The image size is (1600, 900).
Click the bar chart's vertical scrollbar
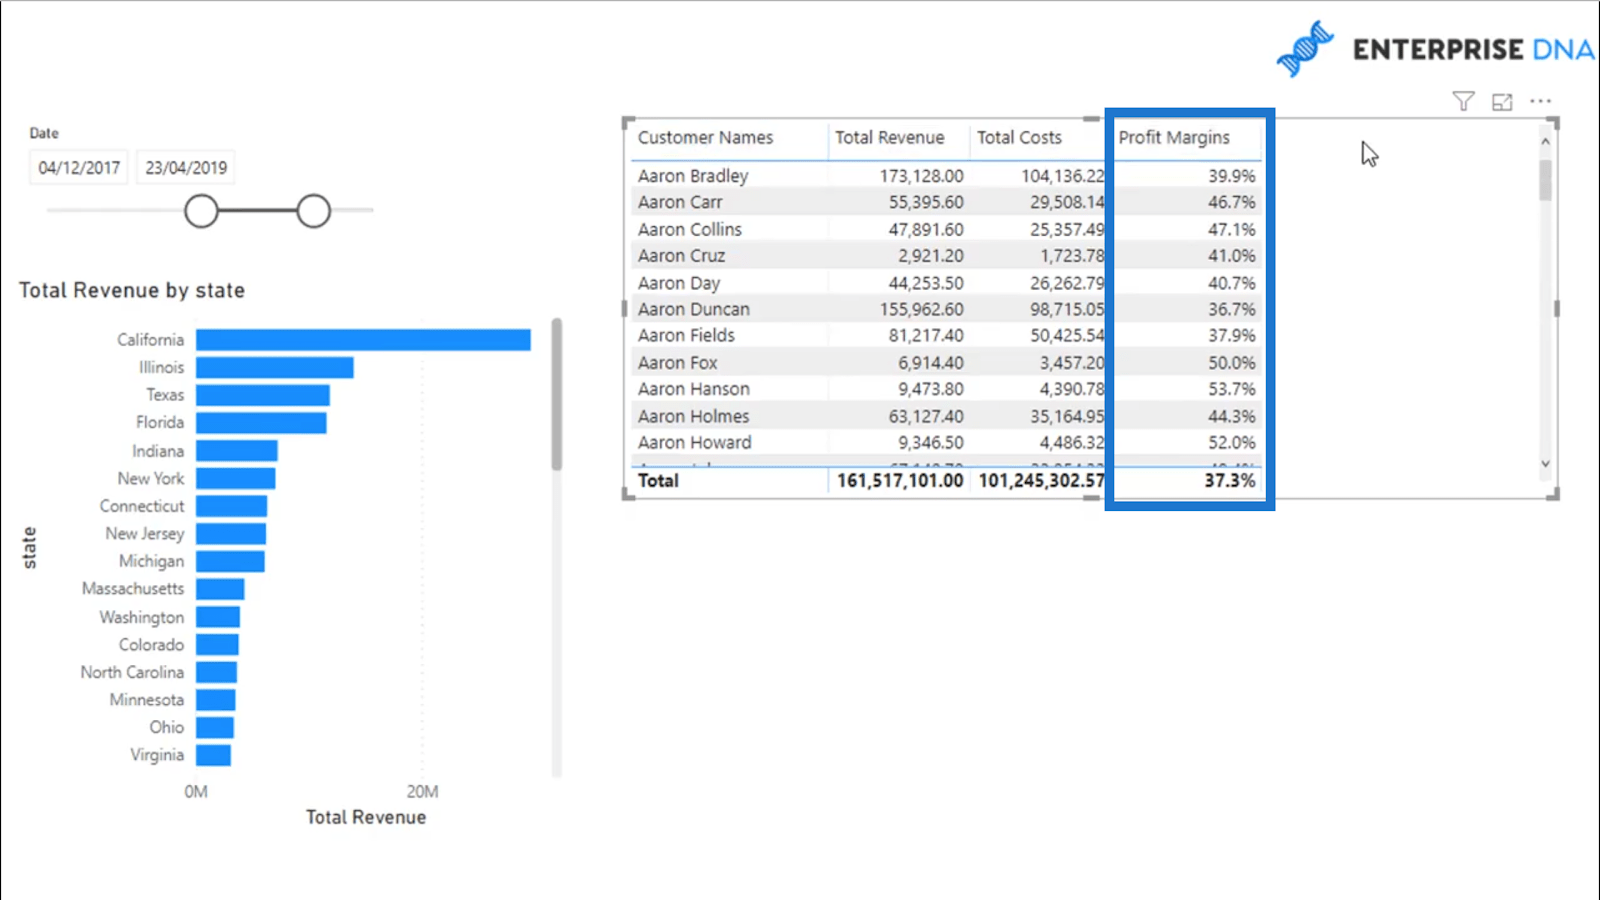coord(557,395)
